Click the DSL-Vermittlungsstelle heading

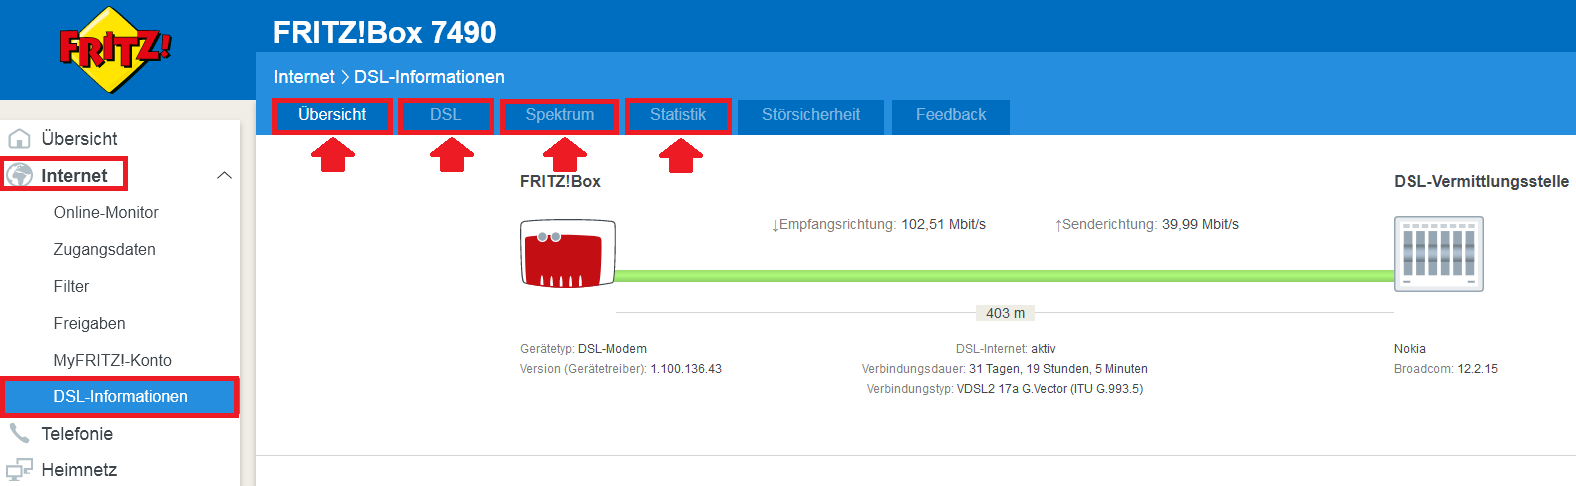tap(1481, 181)
